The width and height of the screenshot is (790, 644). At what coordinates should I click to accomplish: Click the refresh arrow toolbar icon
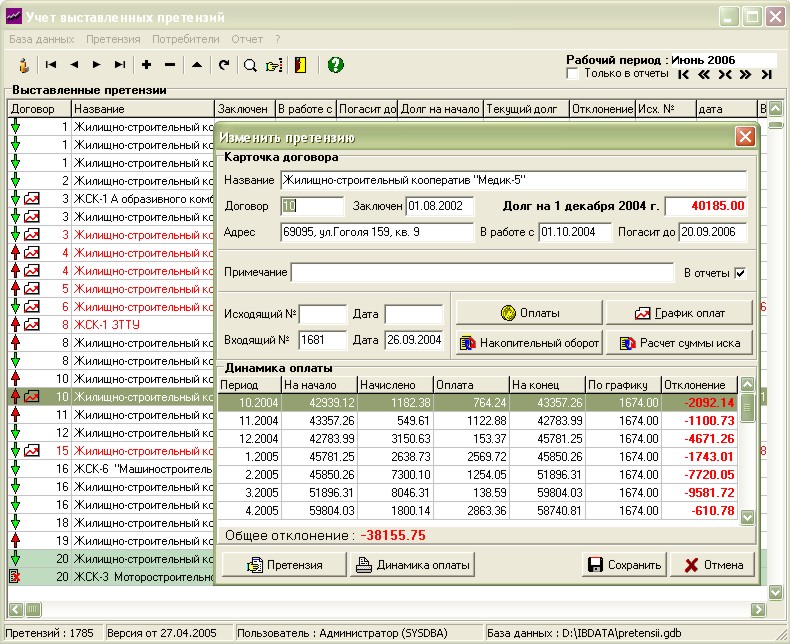point(224,65)
